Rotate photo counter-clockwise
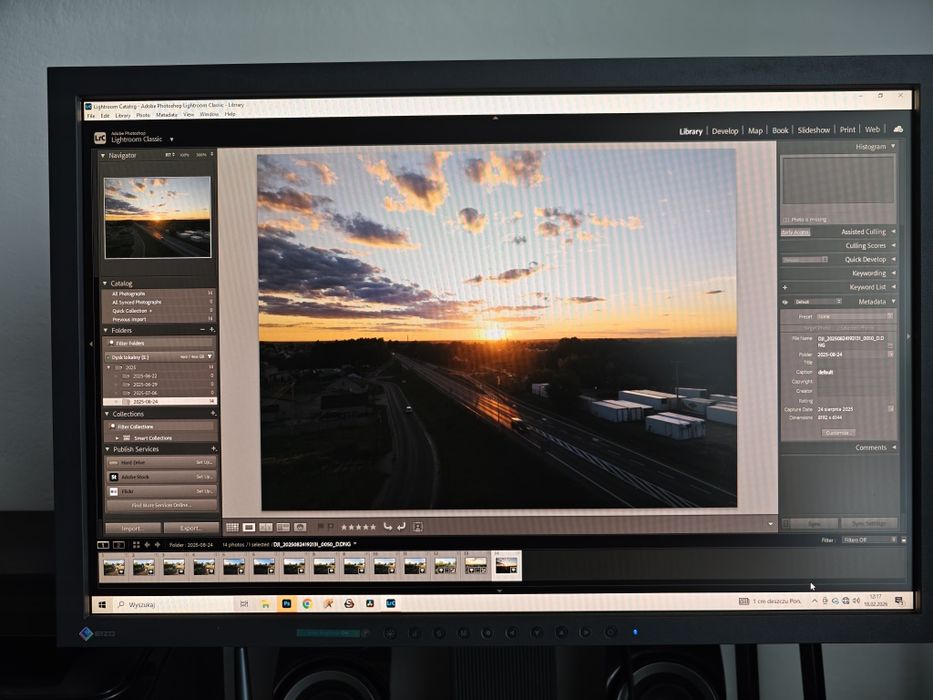The height and width of the screenshot is (700, 933). 387,527
